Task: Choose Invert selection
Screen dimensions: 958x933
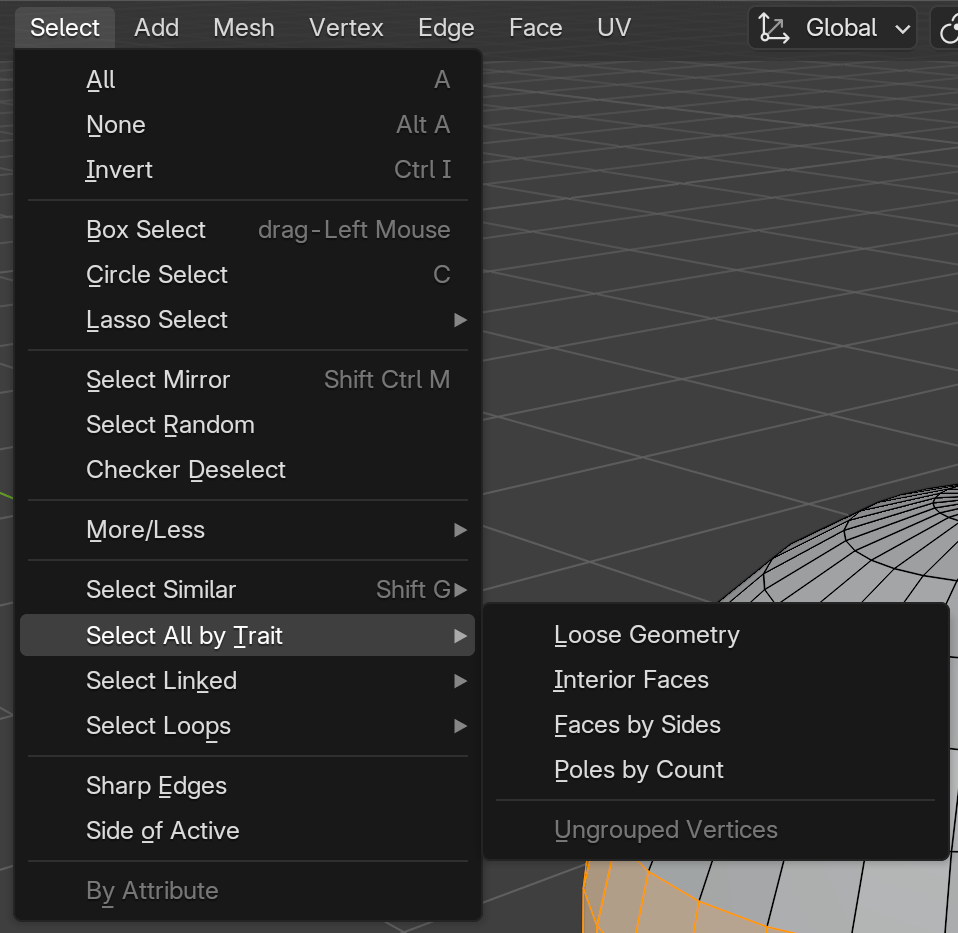Action: click(247, 170)
